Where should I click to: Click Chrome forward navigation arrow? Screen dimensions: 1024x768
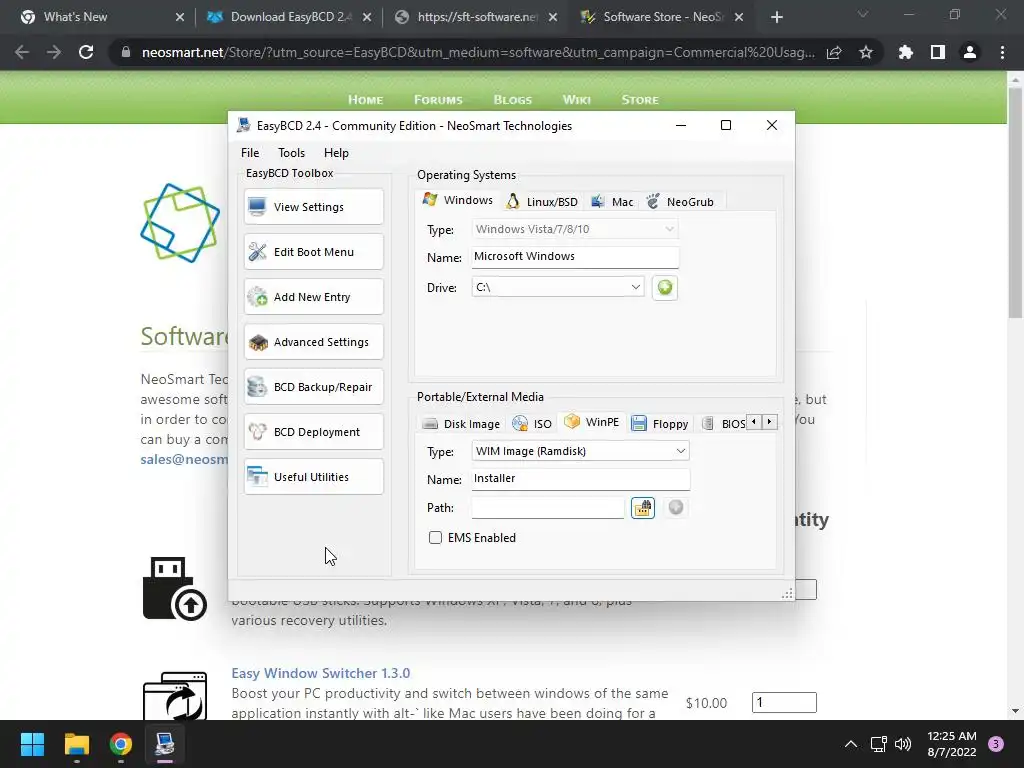pyautogui.click(x=54, y=52)
